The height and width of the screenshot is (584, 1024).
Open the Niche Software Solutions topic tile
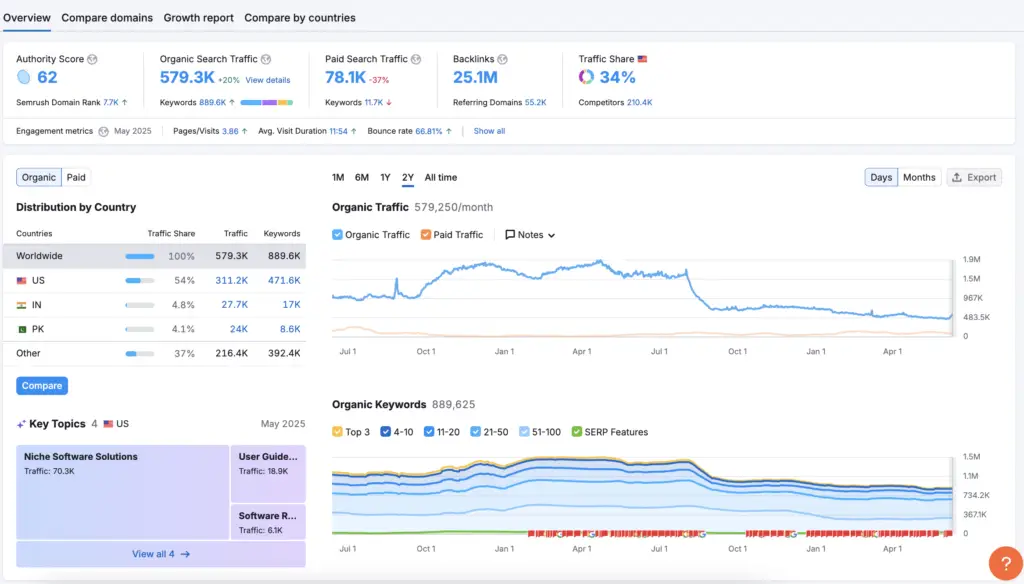[123, 493]
